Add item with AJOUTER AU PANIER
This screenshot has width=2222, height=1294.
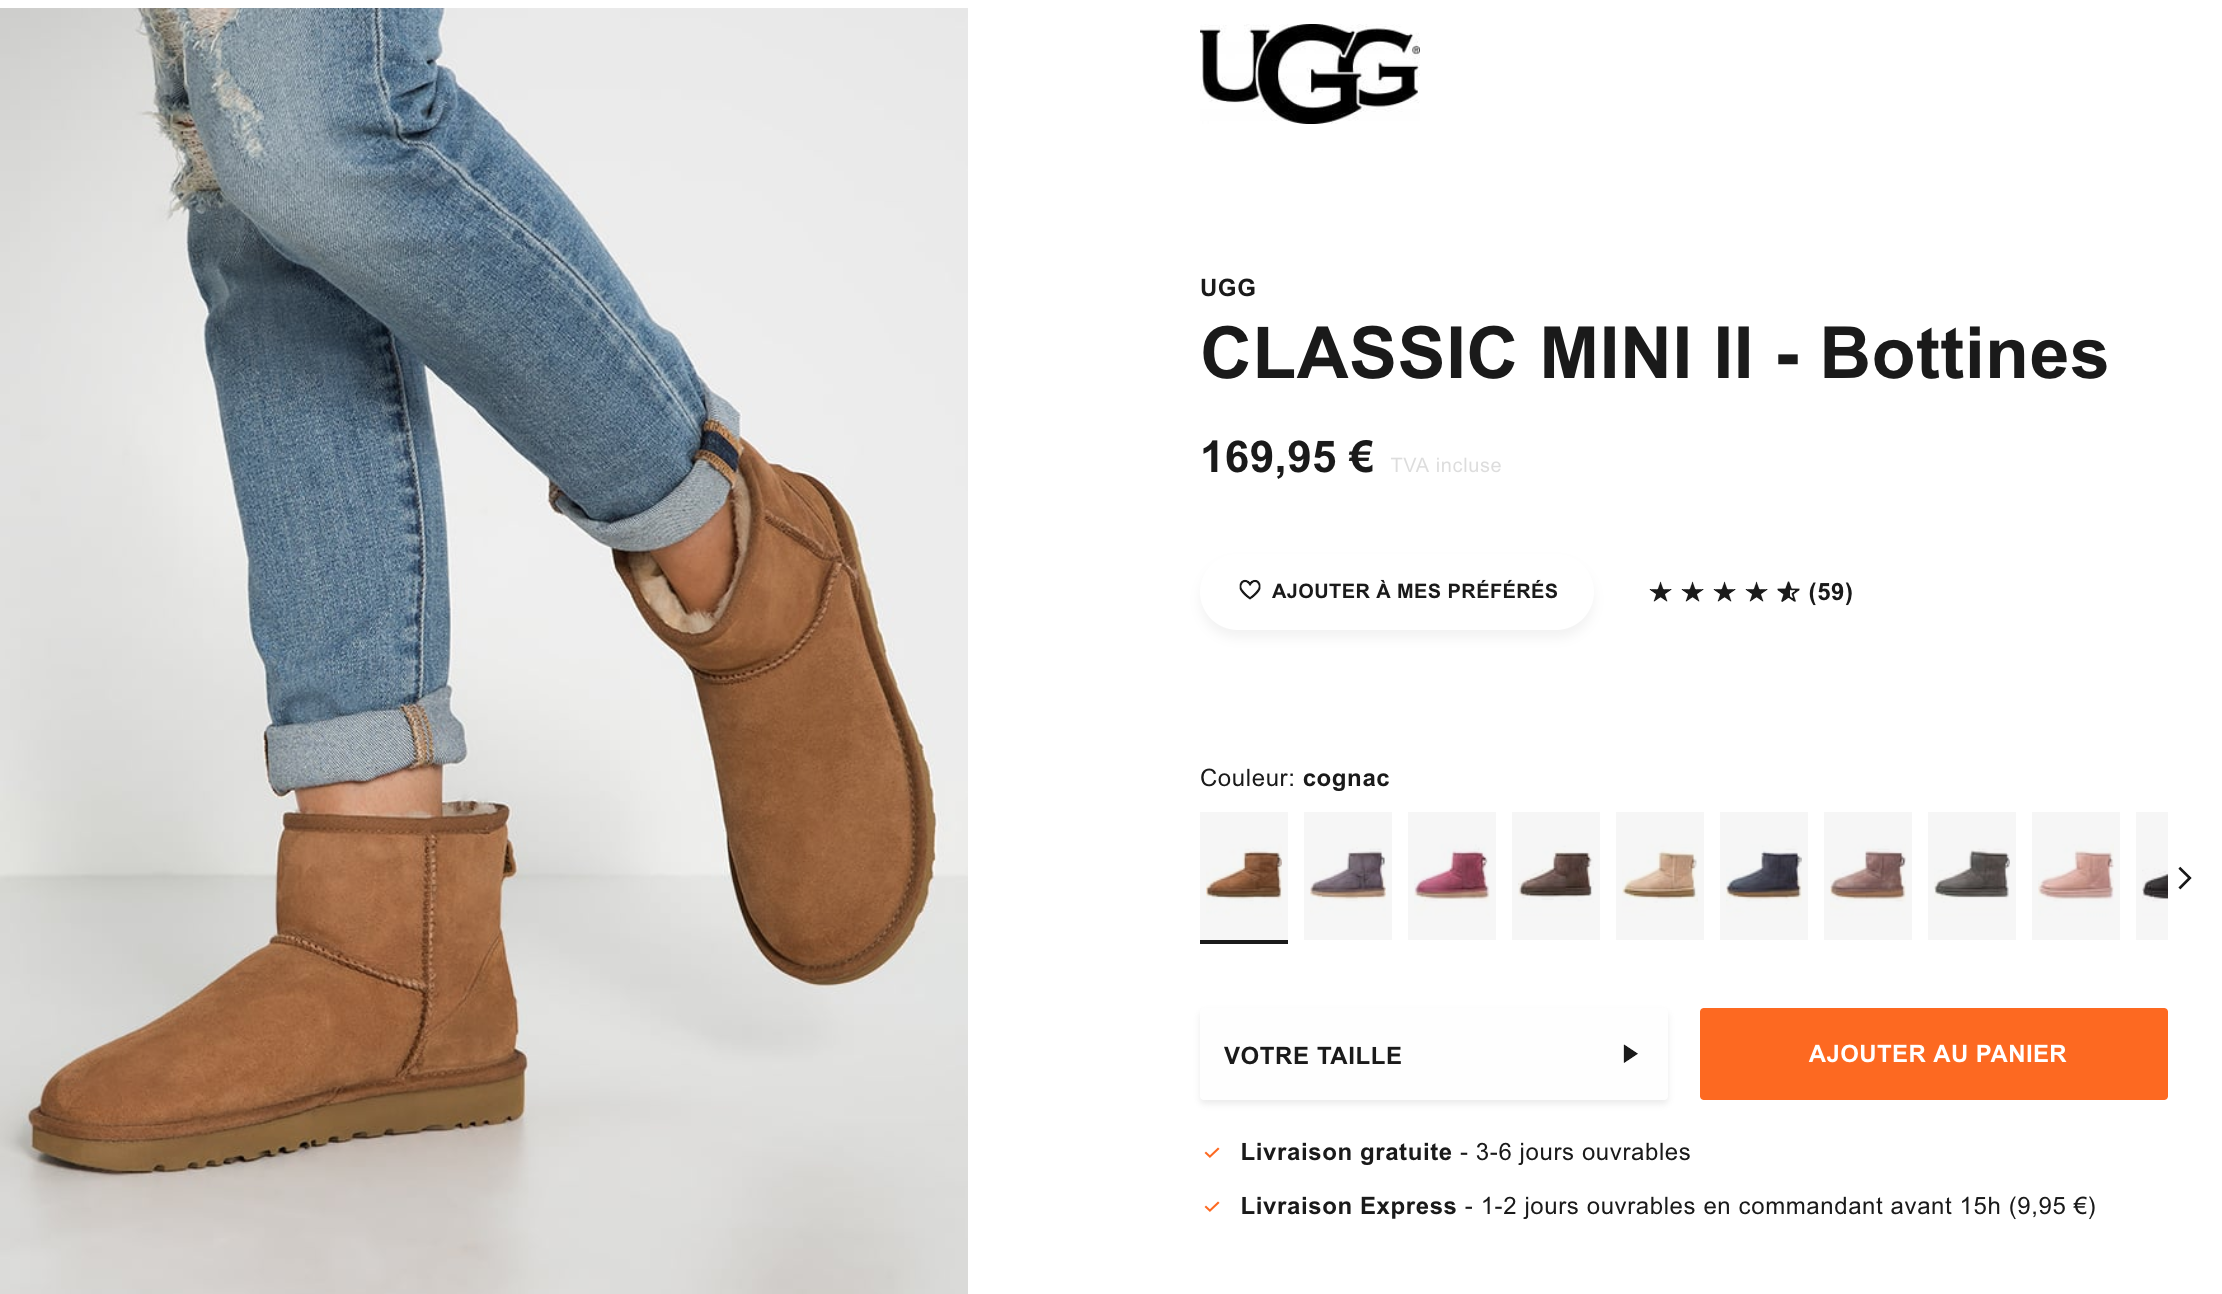pos(1933,1054)
